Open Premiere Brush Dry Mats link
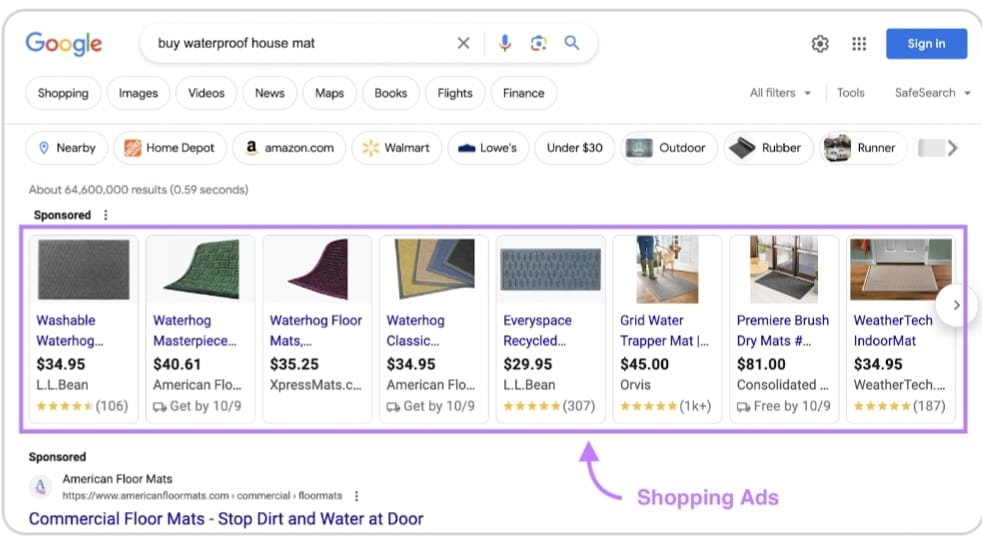 (782, 331)
